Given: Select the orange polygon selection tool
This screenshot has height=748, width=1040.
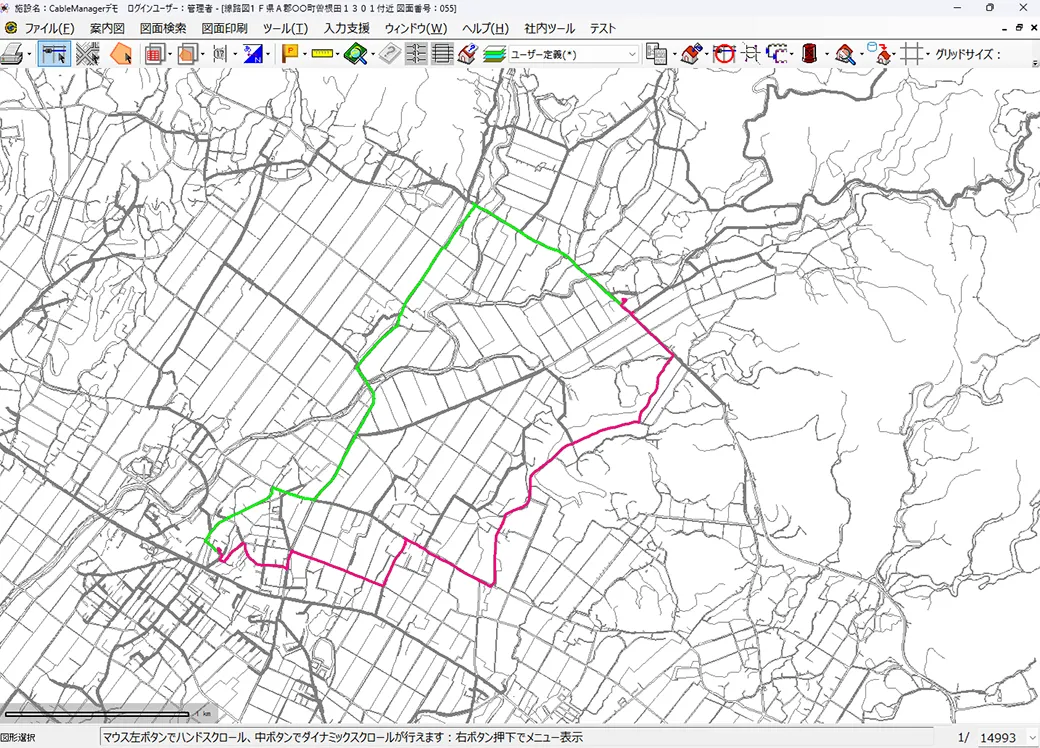Looking at the screenshot, I should (x=121, y=54).
